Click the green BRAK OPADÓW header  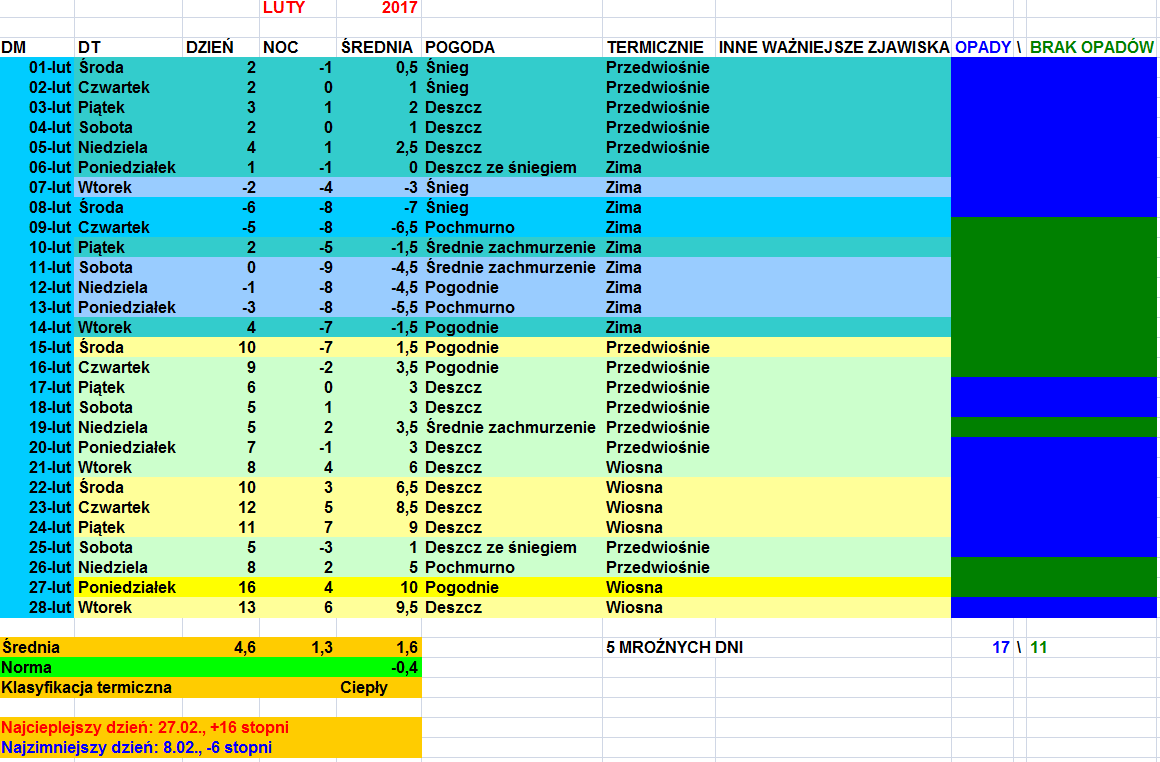[1091, 47]
